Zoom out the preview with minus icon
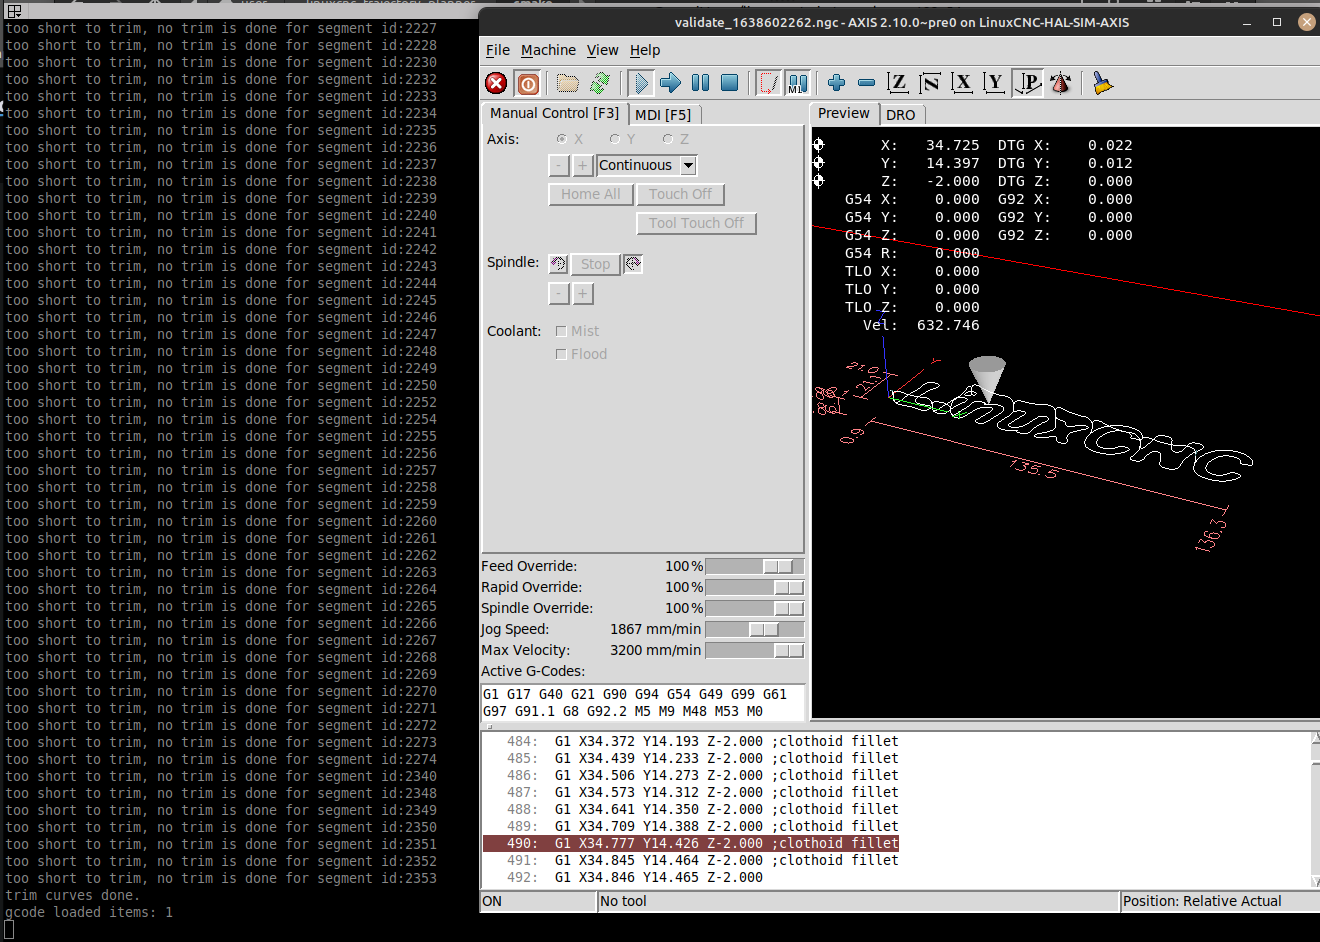This screenshot has height=942, width=1320. [x=867, y=83]
